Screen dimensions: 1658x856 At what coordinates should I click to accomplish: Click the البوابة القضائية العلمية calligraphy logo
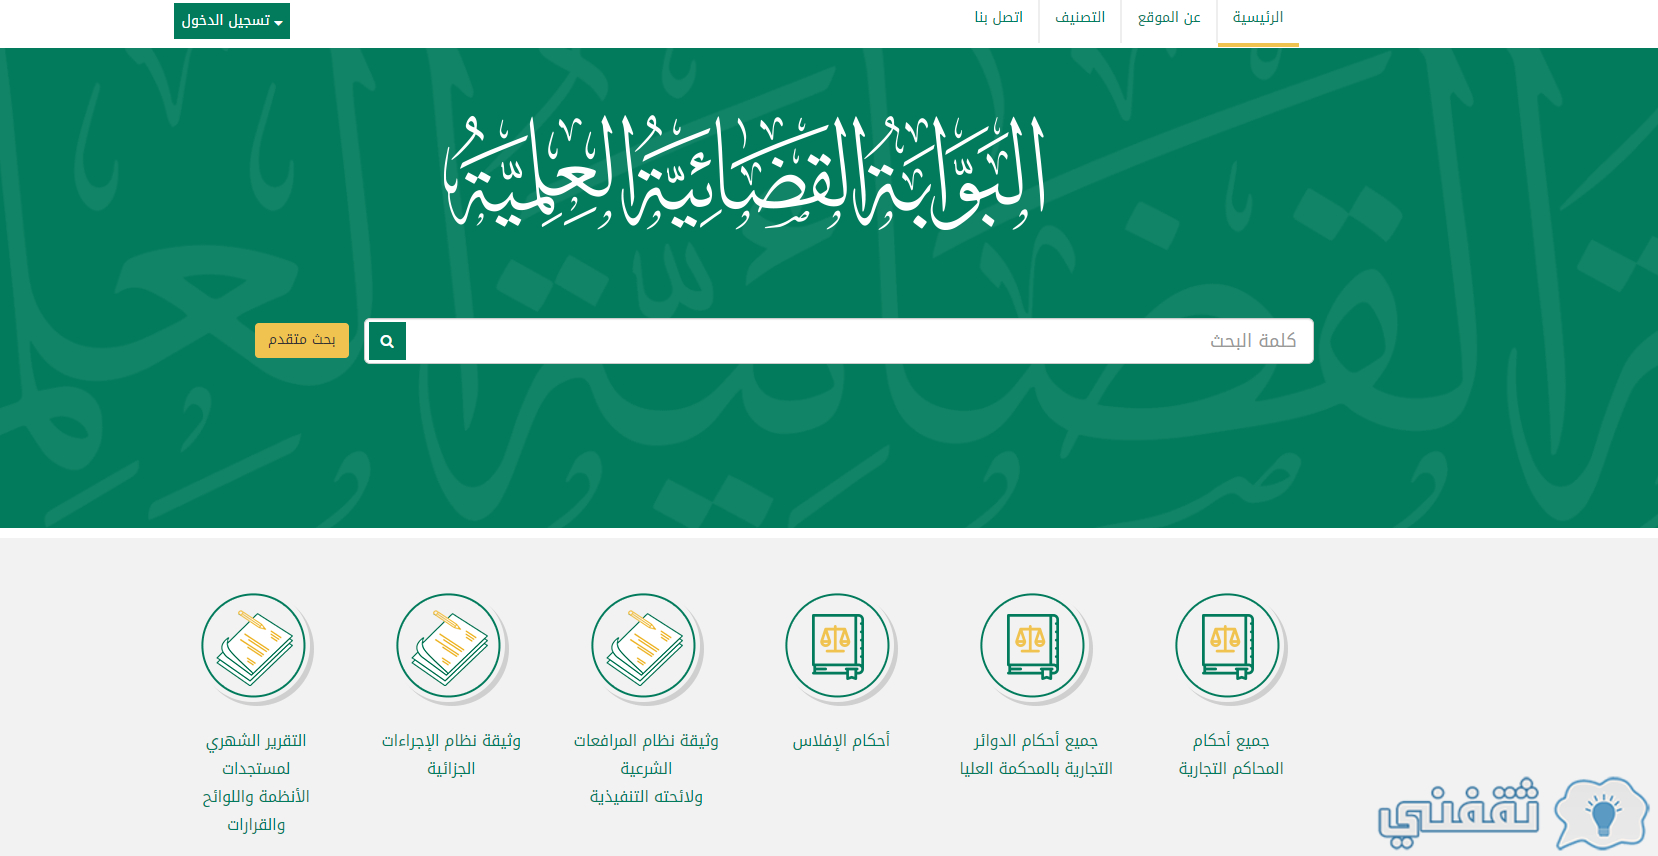[x=745, y=173]
